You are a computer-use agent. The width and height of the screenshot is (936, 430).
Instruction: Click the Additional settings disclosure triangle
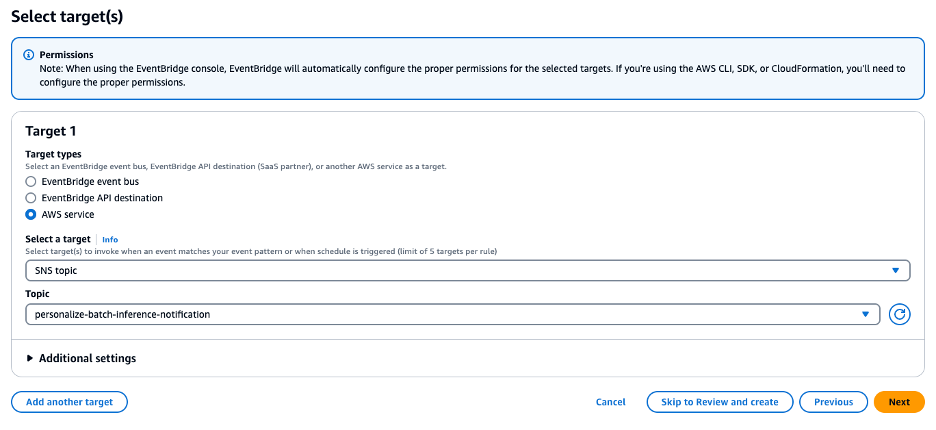click(x=30, y=358)
